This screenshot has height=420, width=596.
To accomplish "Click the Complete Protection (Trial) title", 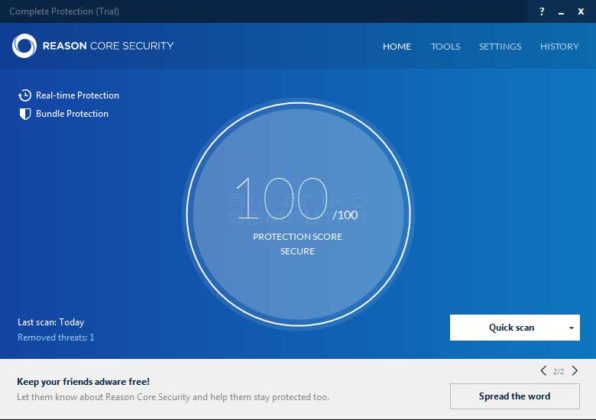I will 64,11.
